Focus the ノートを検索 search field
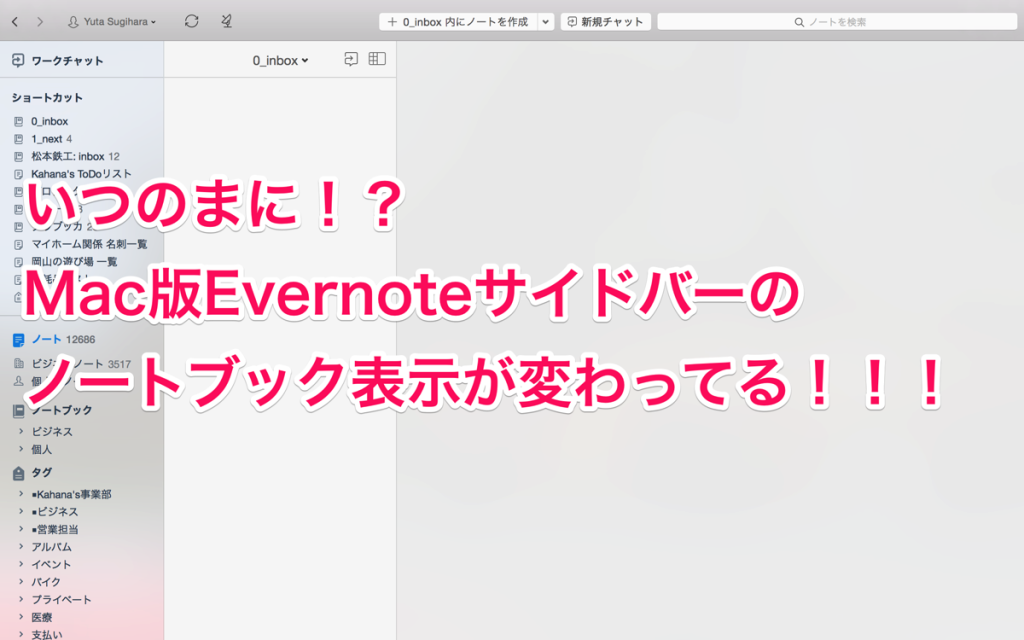The height and width of the screenshot is (640, 1024). 837,22
